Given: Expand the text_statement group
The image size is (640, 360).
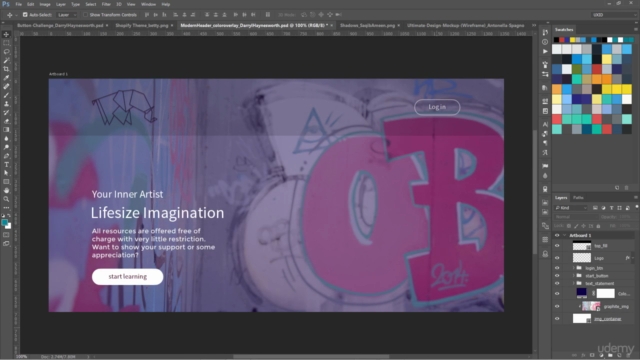Looking at the screenshot, I should [x=573, y=283].
